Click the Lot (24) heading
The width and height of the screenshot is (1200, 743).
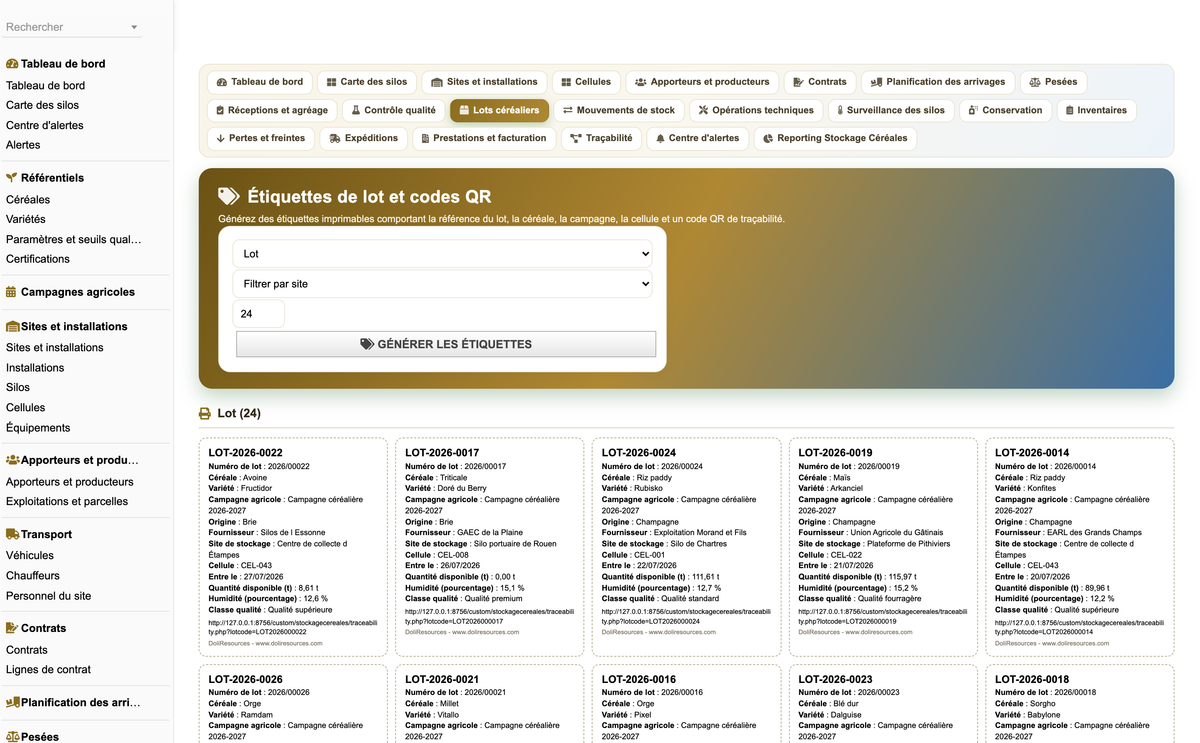(239, 413)
